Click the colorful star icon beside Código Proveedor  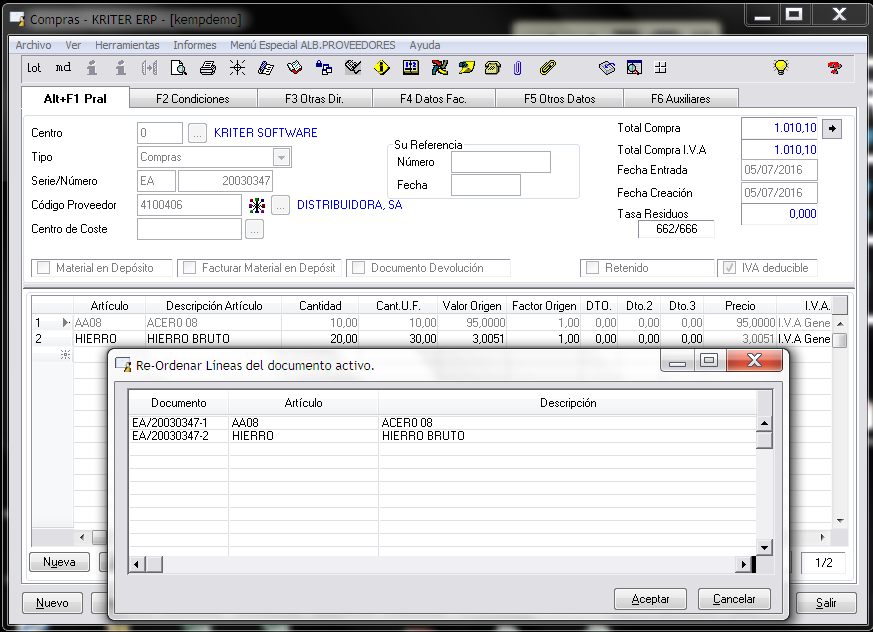point(257,205)
